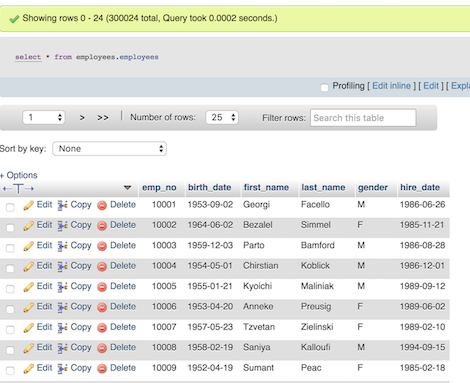Click the copy icon for employee Bezalel
The width and height of the screenshot is (470, 383).
62,226
